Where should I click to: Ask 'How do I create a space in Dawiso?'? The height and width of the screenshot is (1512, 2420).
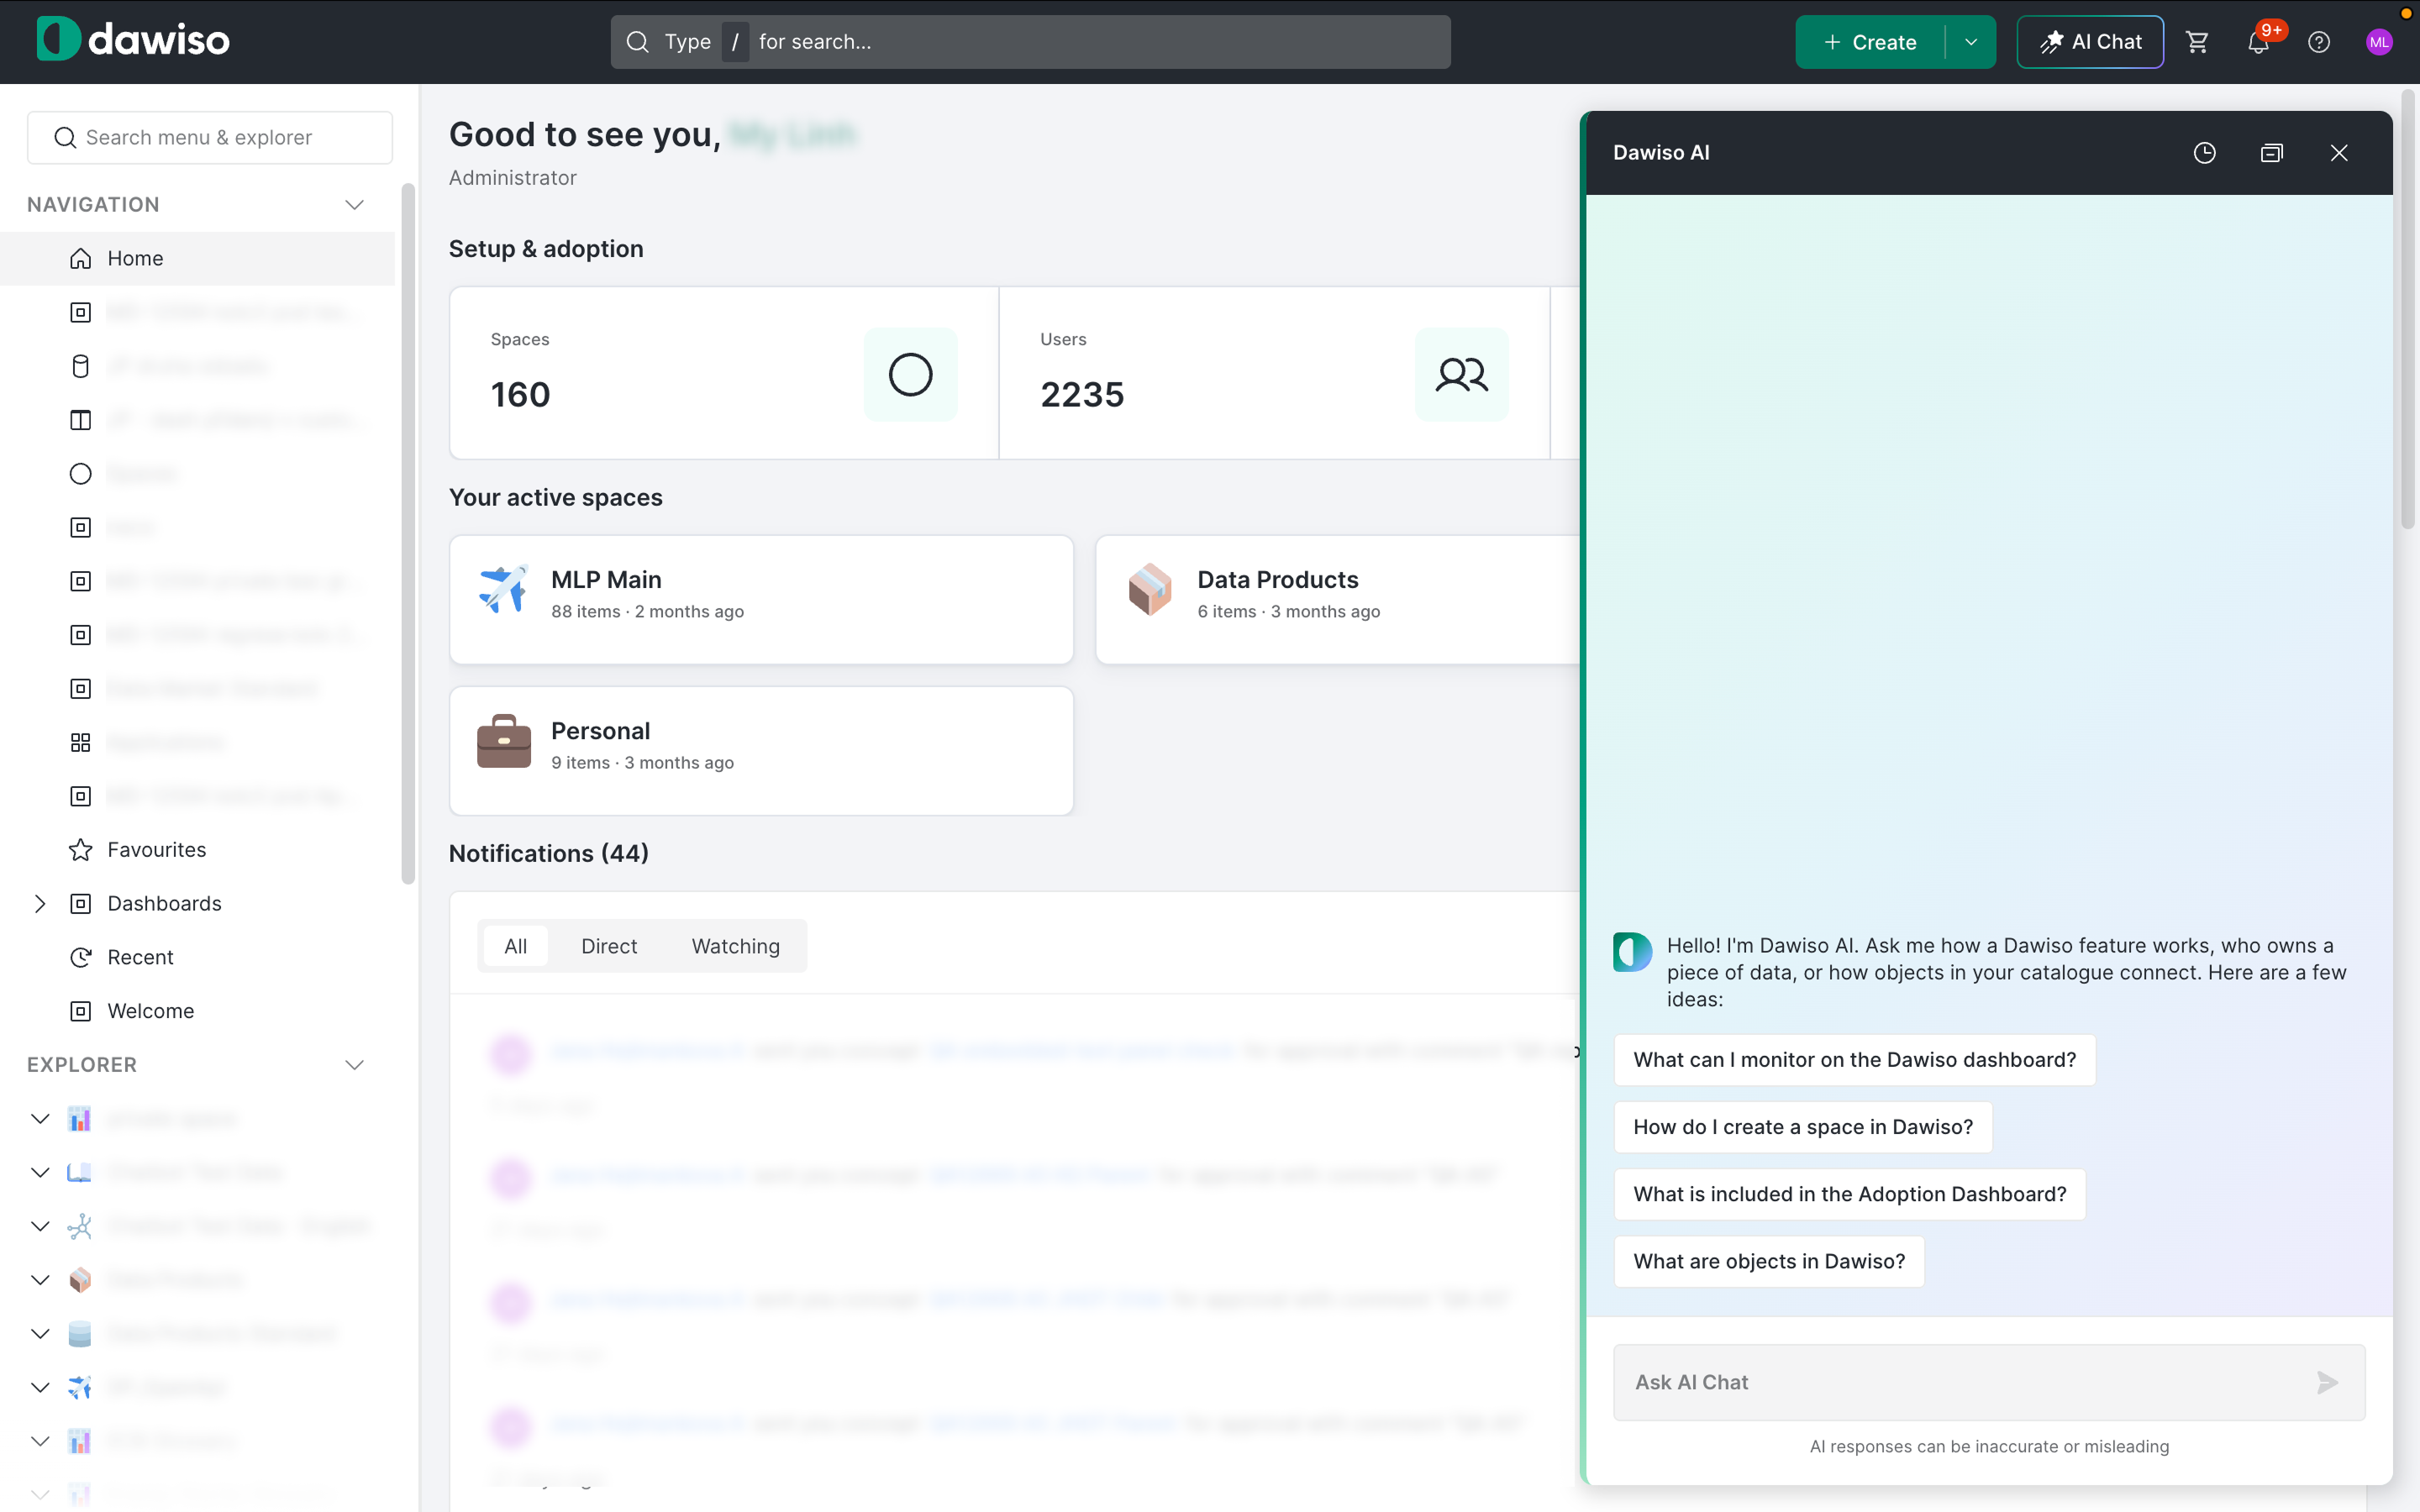click(x=1803, y=1127)
